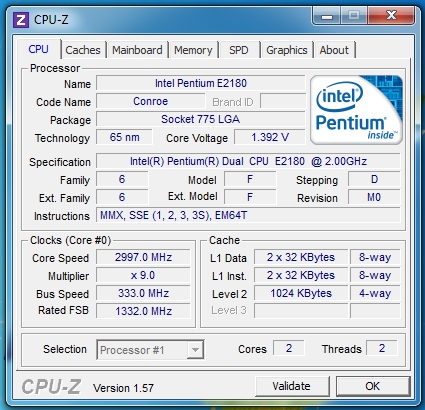Image resolution: width=425 pixels, height=410 pixels.
Task: Click the Validate button
Action: (291, 386)
